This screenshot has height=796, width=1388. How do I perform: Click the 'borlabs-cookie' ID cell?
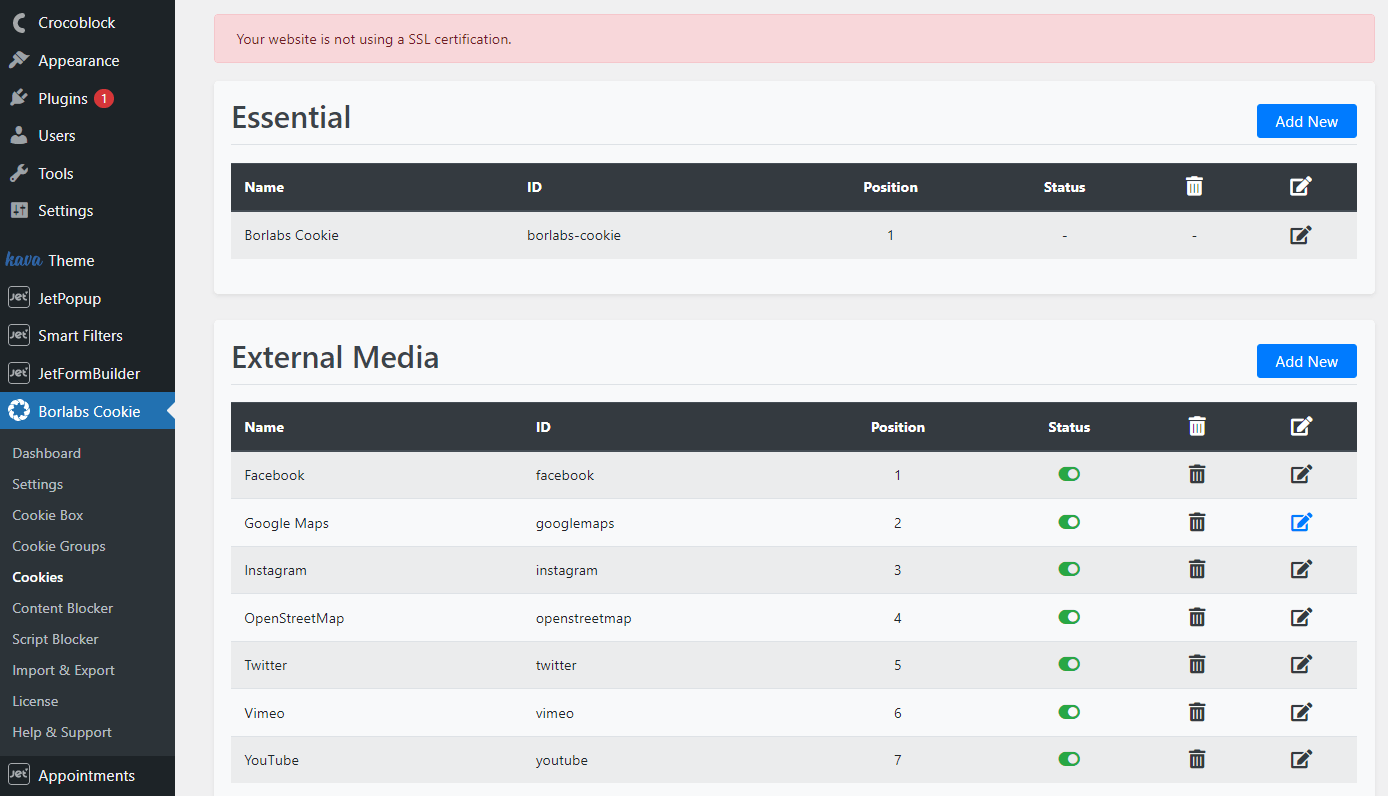(x=574, y=235)
